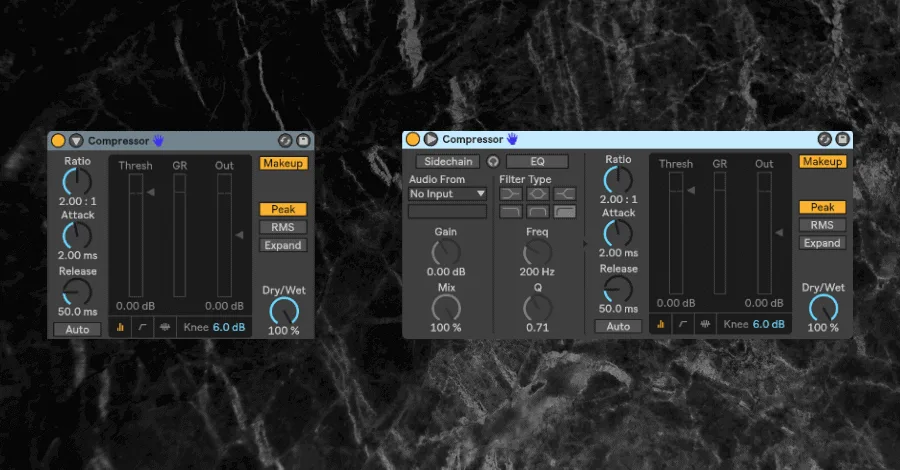Click 2.00 : 1 ratio value on right Compressor
This screenshot has height=470, width=900.
618,200
